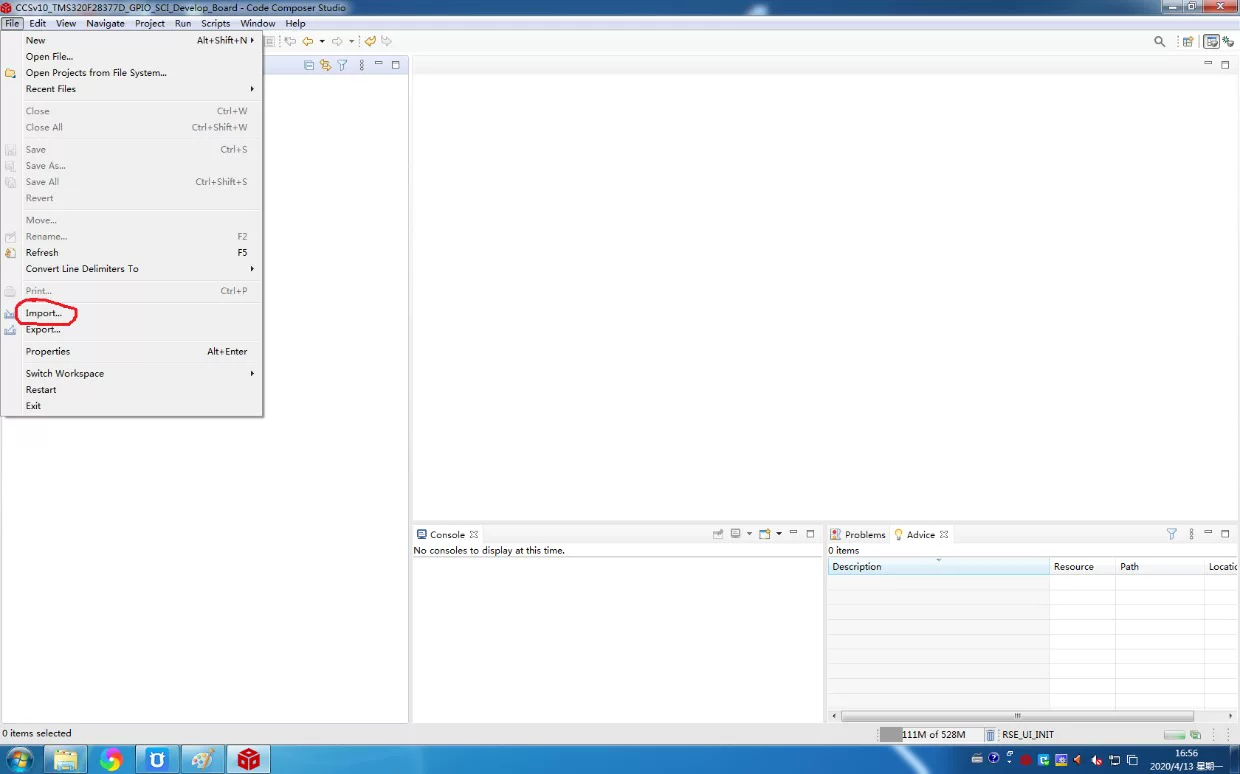The height and width of the screenshot is (774, 1240).
Task: Open the Windows Start button
Action: click(x=19, y=760)
